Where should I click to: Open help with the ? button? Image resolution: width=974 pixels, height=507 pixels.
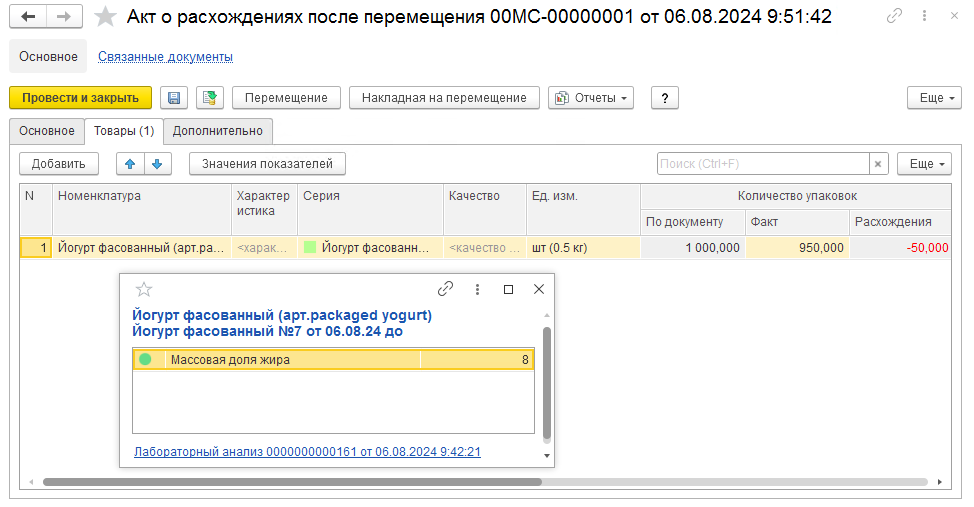coord(665,98)
